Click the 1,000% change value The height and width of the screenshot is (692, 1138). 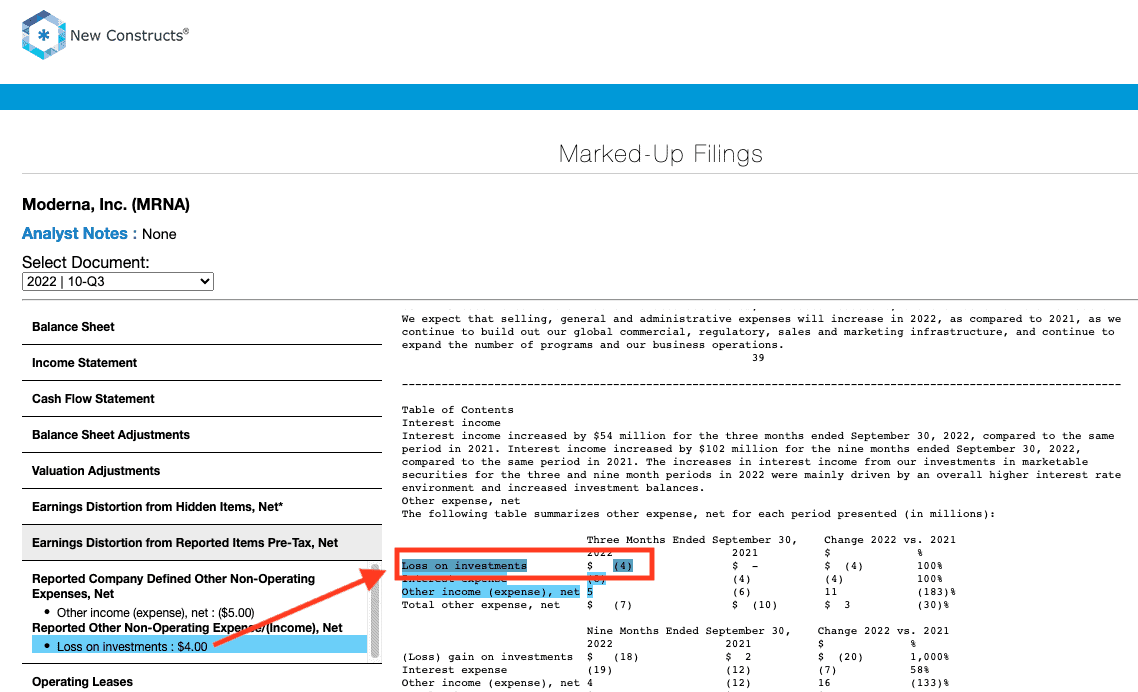tap(930, 657)
